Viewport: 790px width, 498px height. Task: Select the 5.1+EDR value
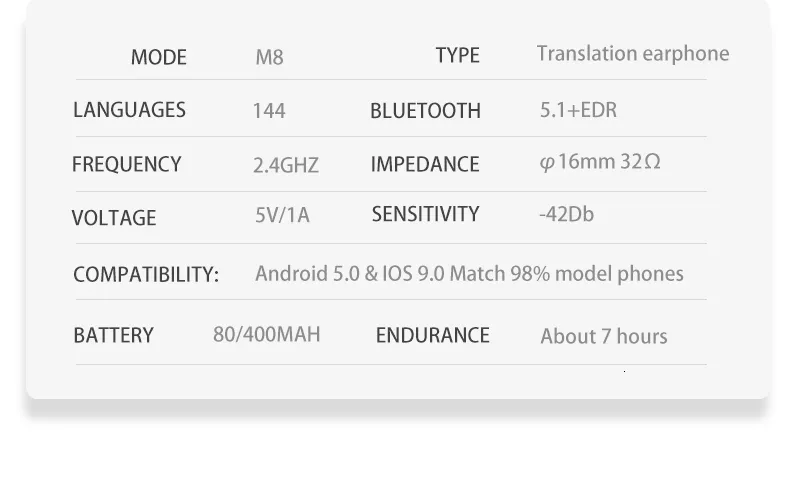click(x=578, y=110)
